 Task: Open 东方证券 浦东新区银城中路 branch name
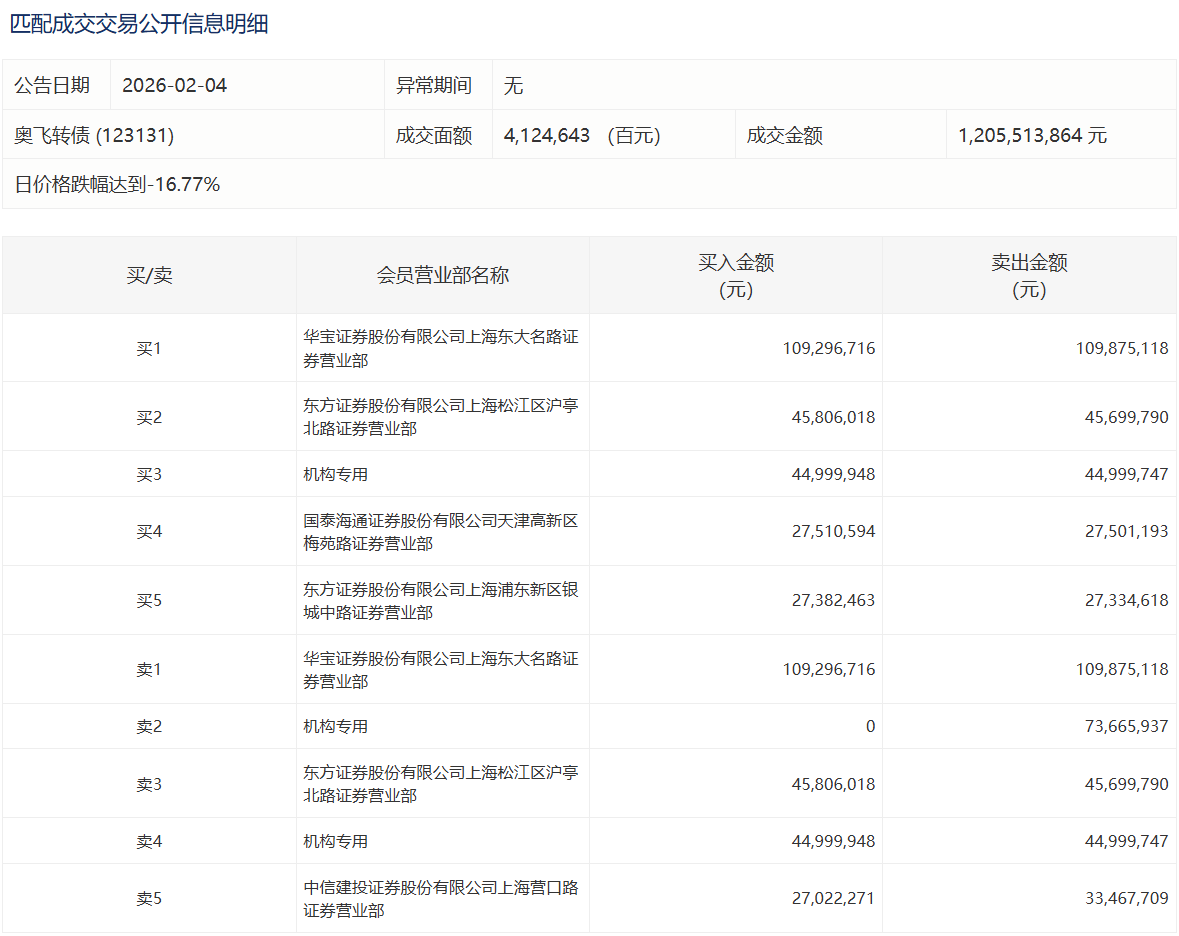pyautogui.click(x=440, y=601)
